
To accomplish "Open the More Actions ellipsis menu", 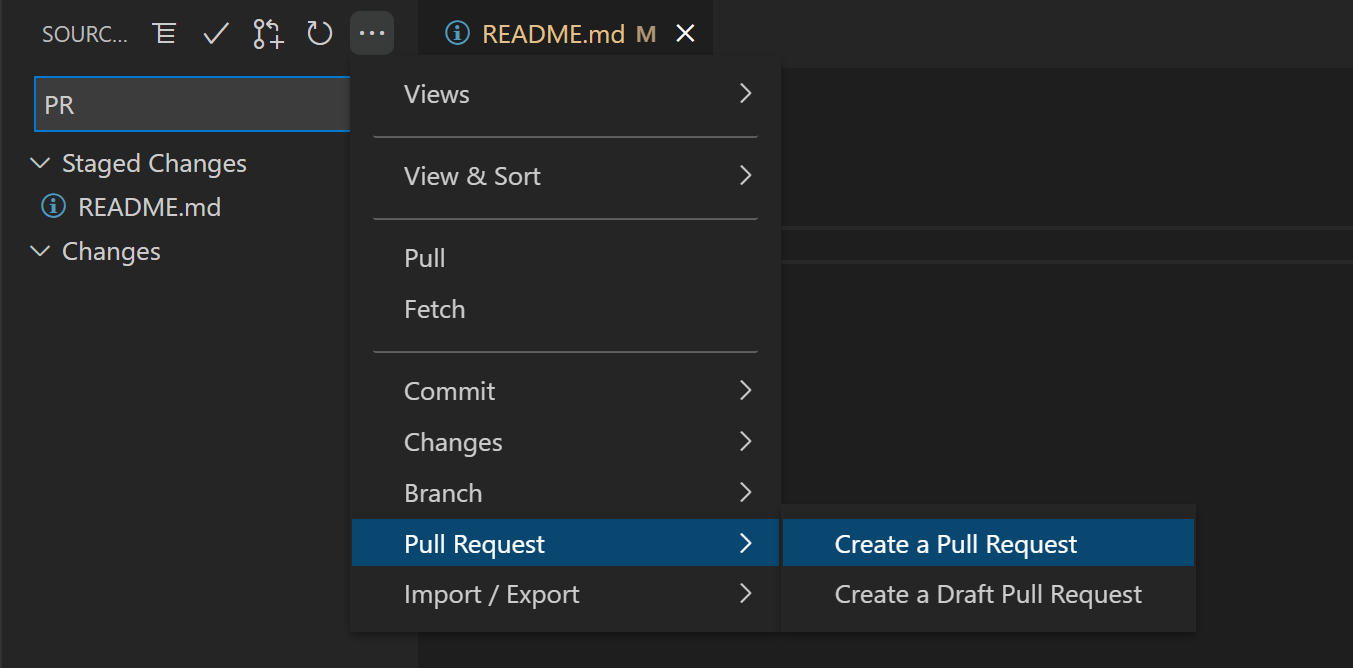I will coord(371,32).
